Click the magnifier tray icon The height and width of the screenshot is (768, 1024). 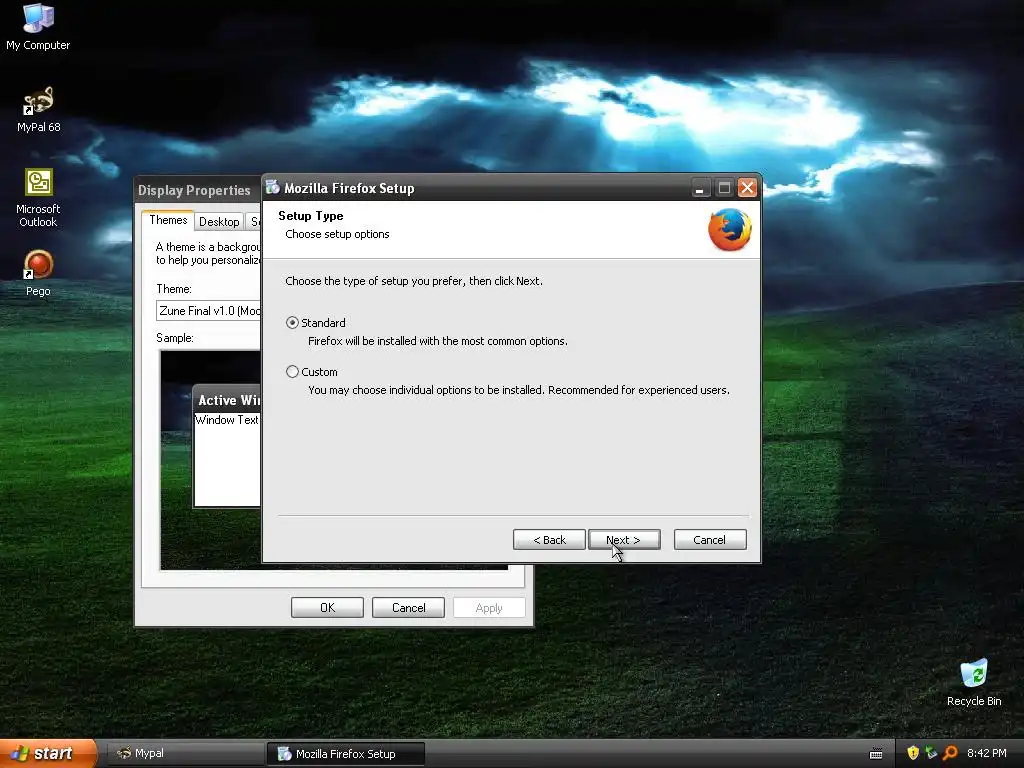point(950,753)
